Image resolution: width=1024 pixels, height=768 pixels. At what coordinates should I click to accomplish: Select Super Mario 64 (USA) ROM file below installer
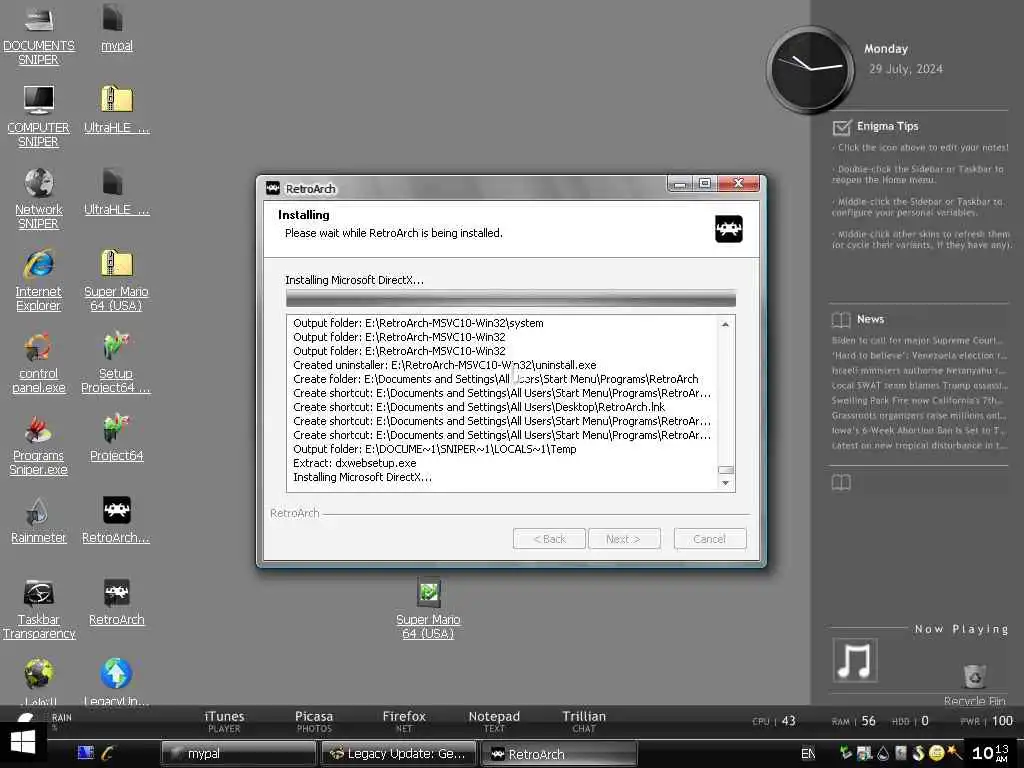click(428, 609)
